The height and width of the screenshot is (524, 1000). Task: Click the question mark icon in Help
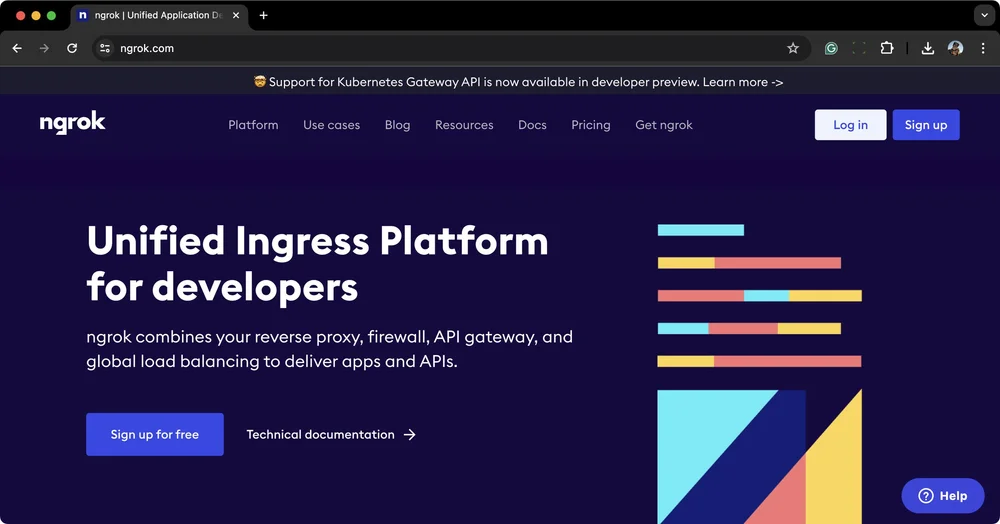click(x=925, y=495)
